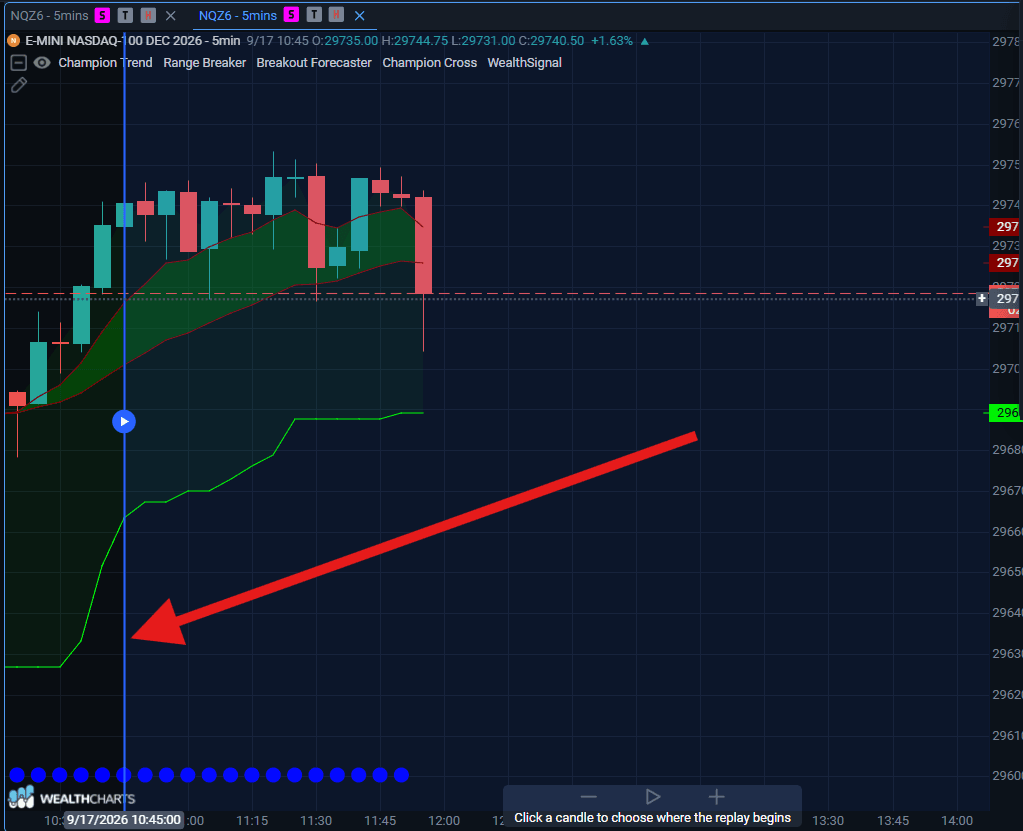1023x831 pixels.
Task: Close the inactive gray NQZ6 - 5mins tab
Action: click(170, 15)
